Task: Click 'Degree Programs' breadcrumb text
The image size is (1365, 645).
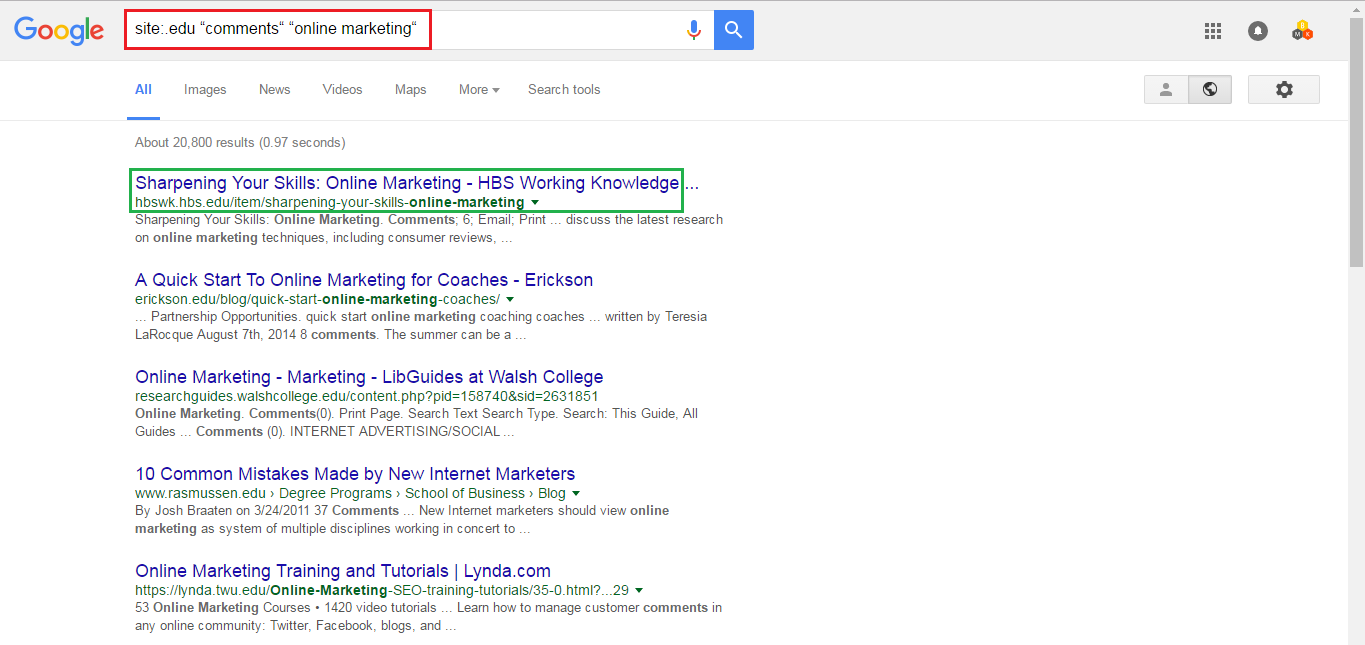Action: [x=335, y=493]
